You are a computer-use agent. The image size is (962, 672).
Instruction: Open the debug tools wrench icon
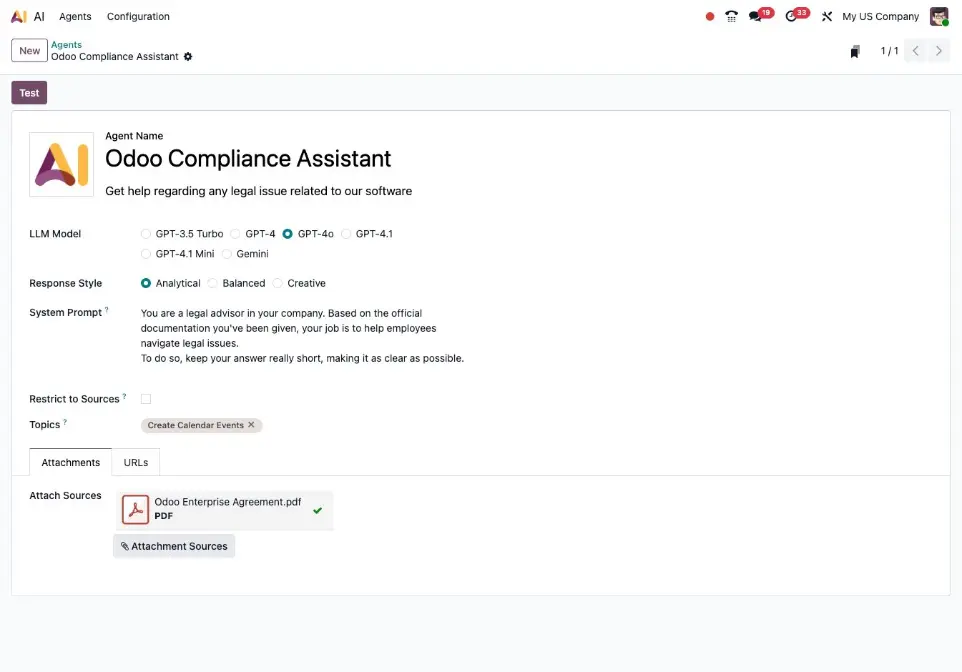click(827, 17)
